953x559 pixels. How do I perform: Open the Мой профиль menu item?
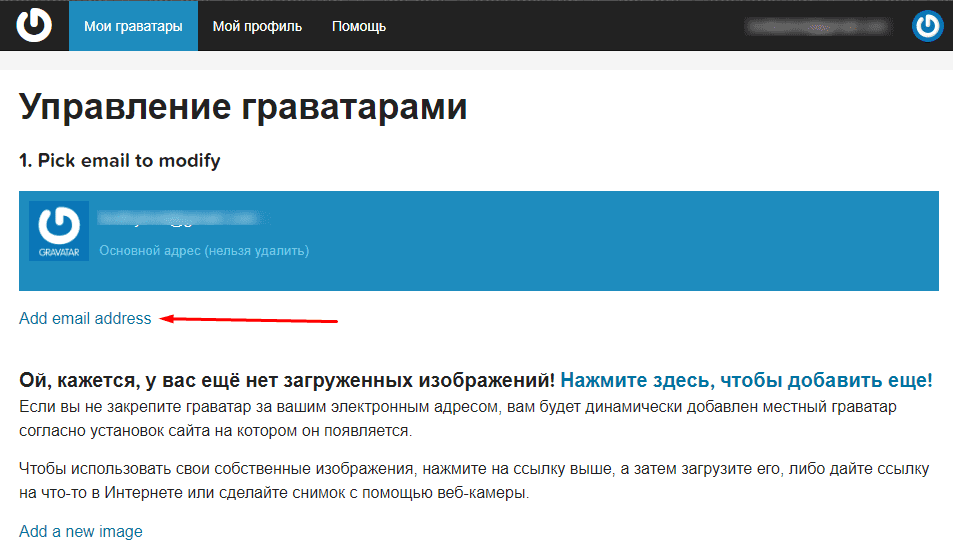[257, 26]
